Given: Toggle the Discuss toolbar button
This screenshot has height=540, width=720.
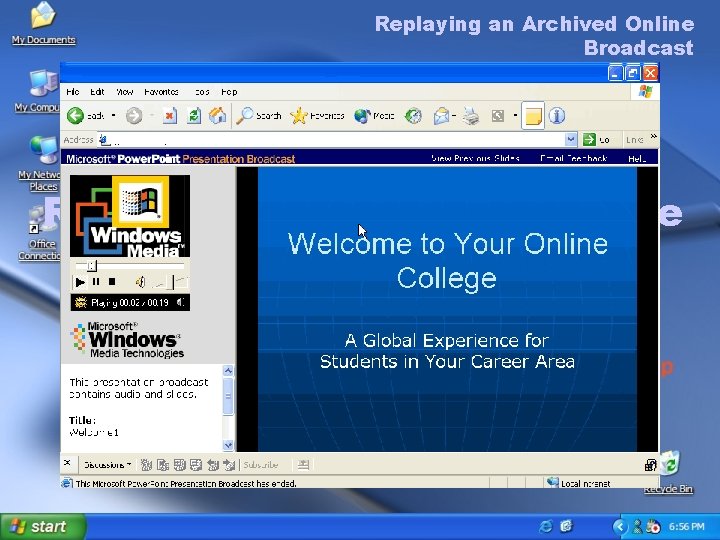Looking at the screenshot, I should (532, 116).
